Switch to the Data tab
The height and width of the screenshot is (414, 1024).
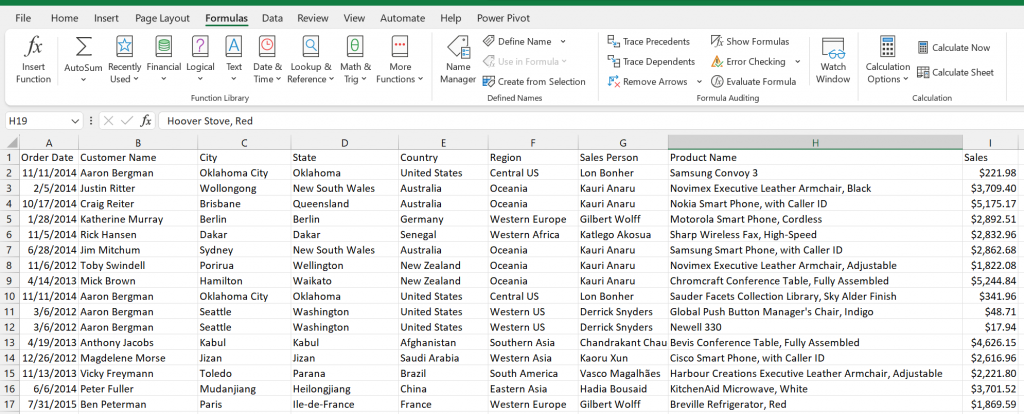coord(272,18)
